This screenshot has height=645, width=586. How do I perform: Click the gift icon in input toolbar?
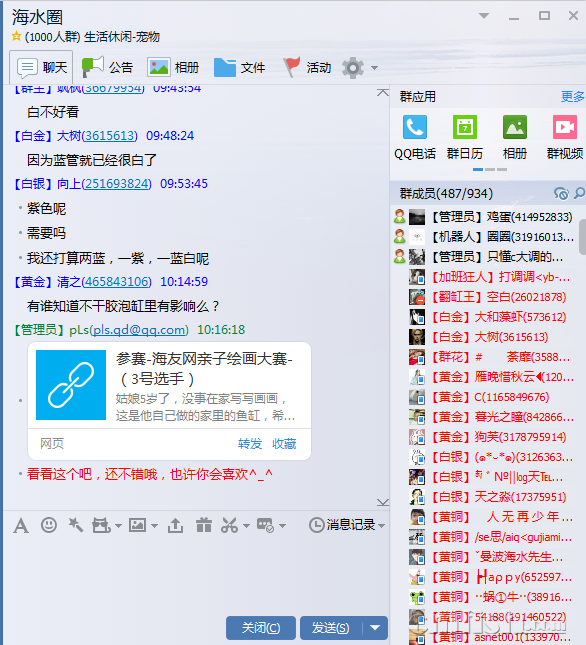[x=204, y=525]
